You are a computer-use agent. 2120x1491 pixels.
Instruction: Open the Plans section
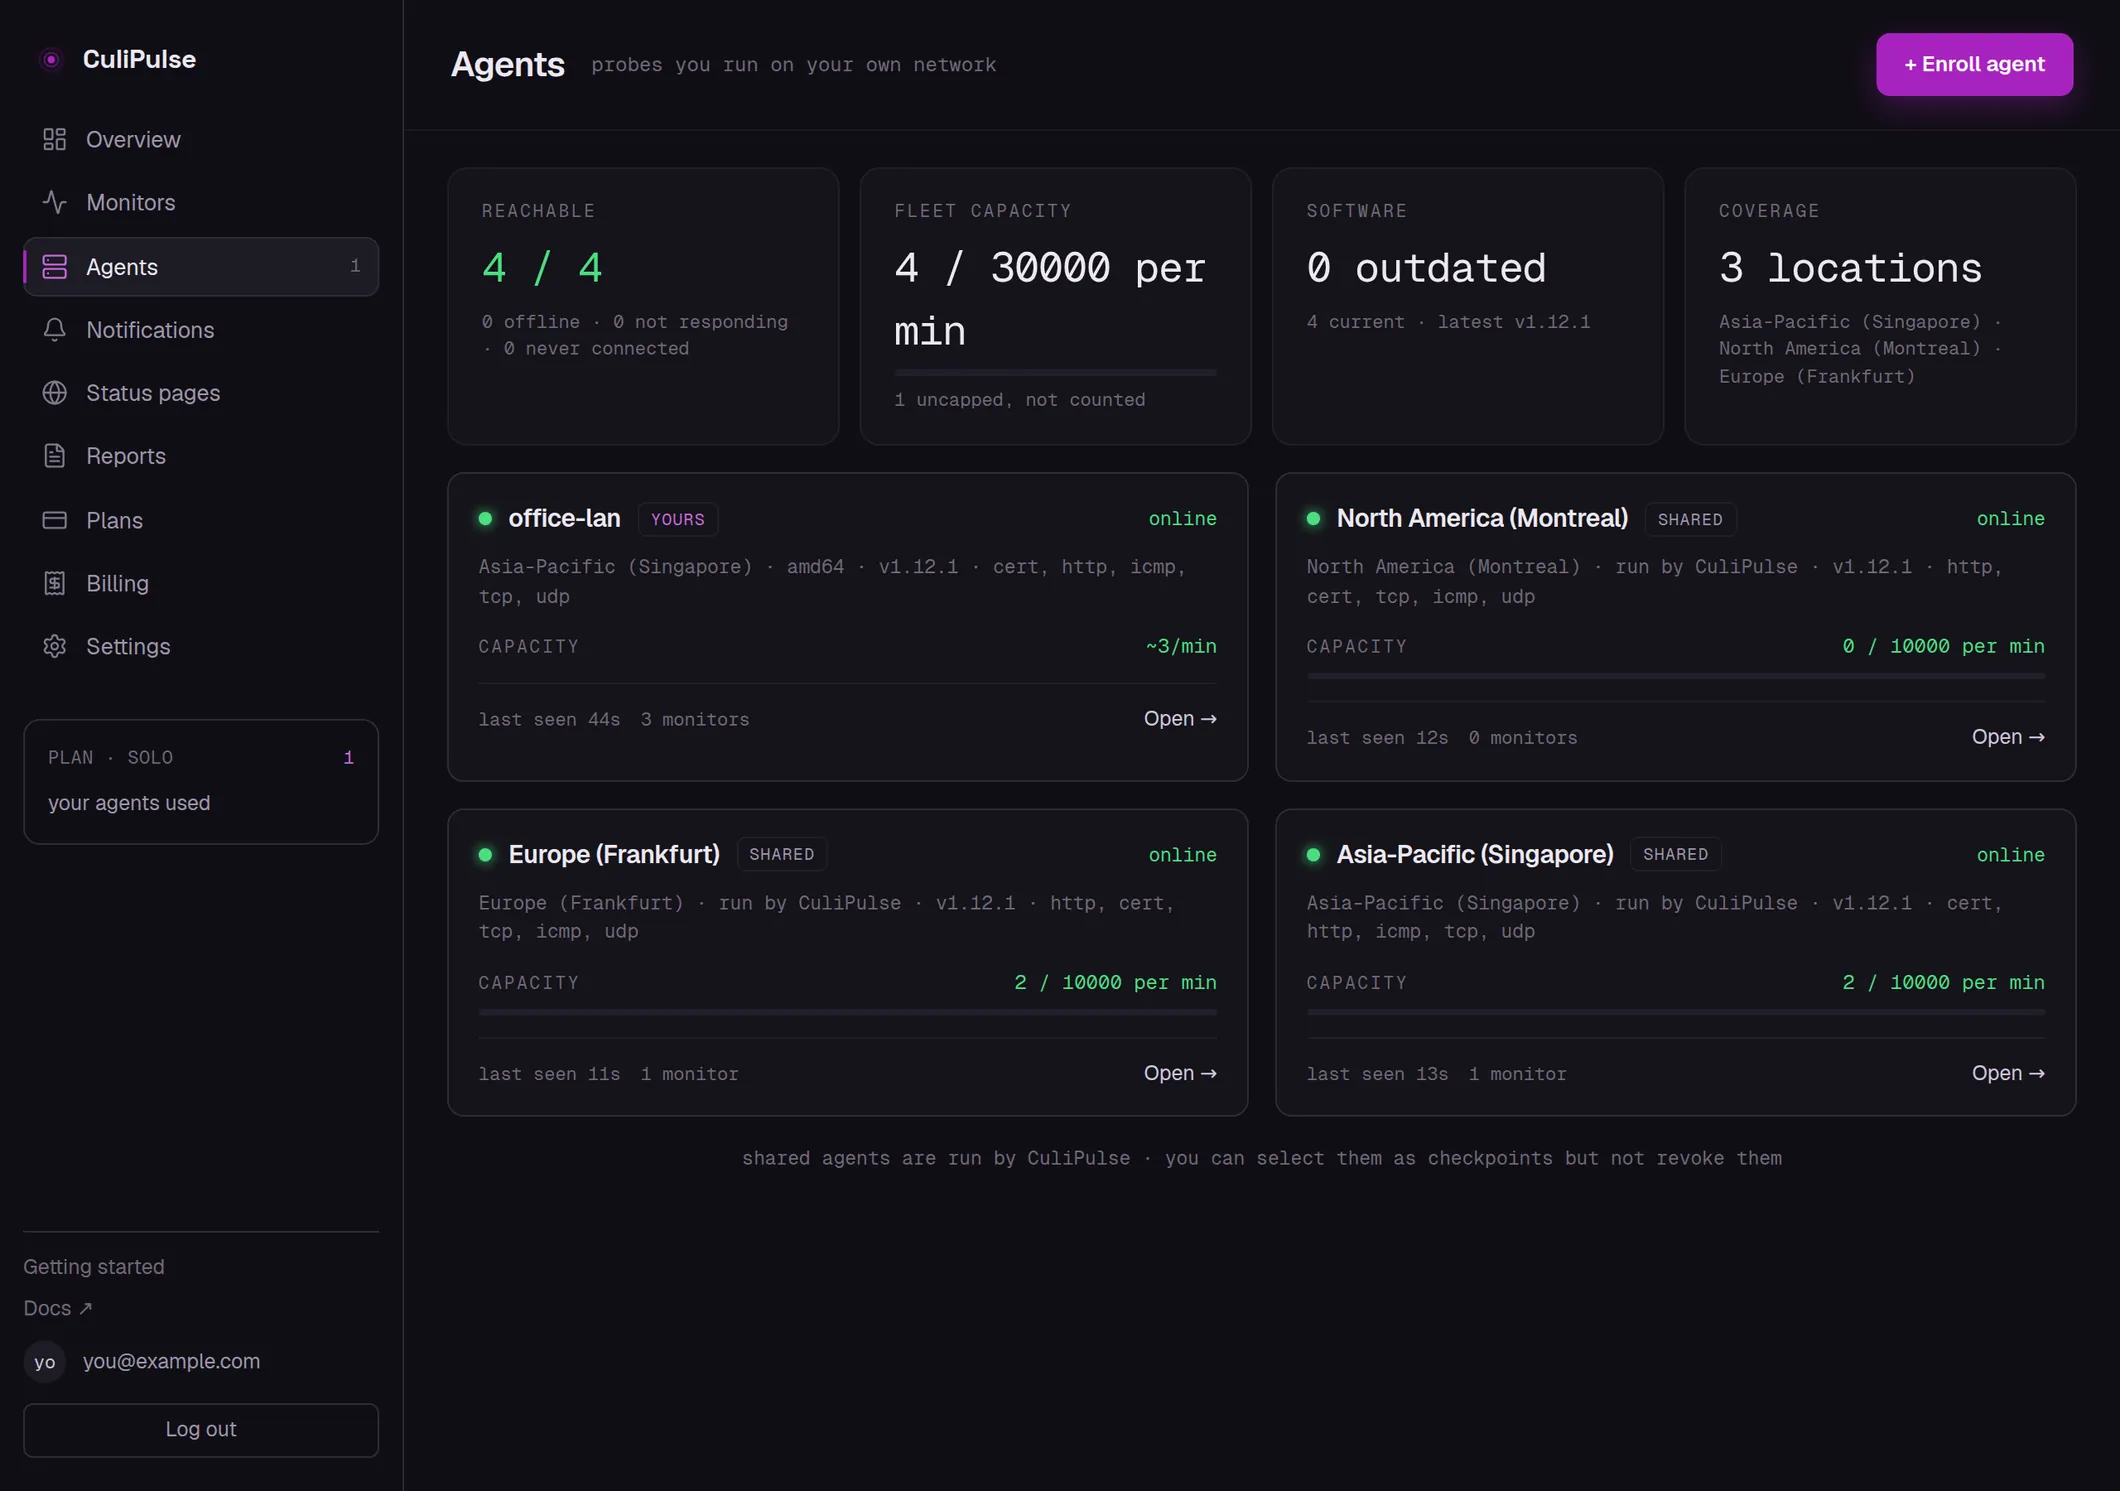click(x=201, y=520)
